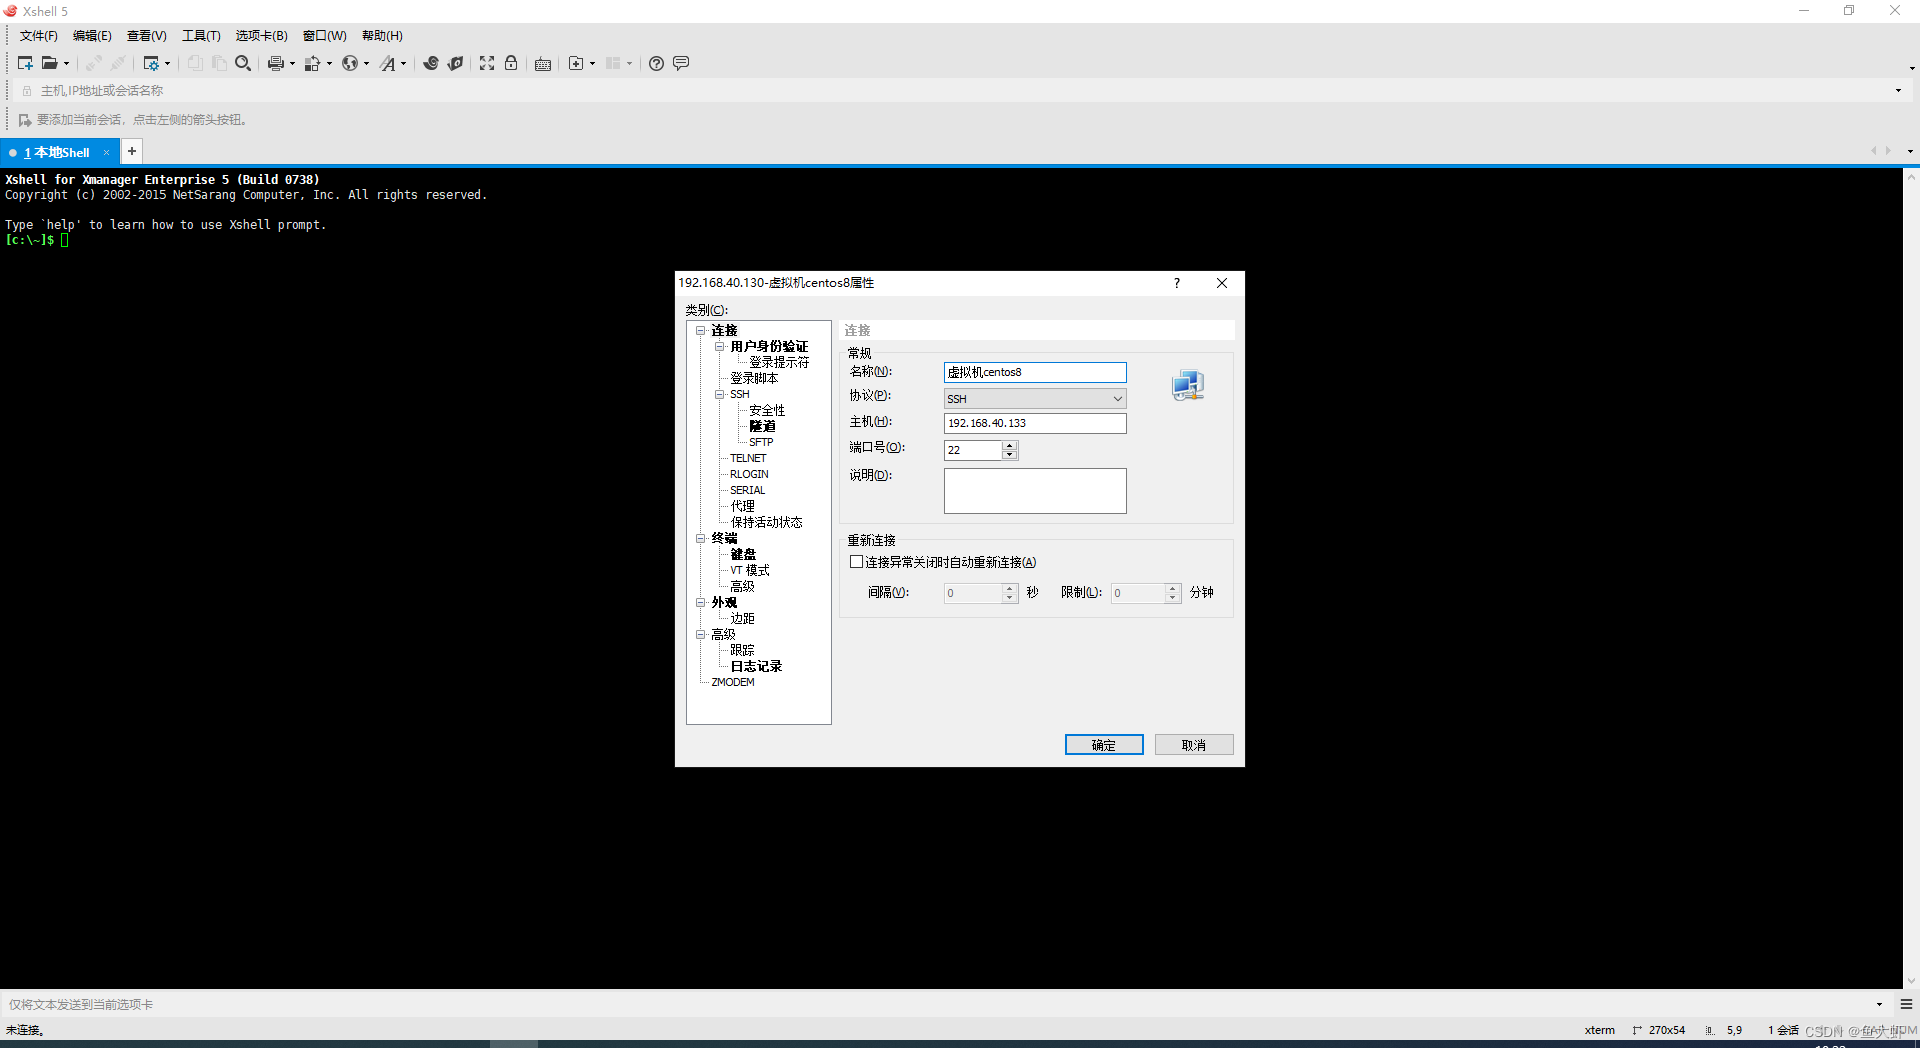Screen dimensions: 1920x1048
Task: Click the Find magnifier icon in toolbar
Action: click(x=242, y=63)
